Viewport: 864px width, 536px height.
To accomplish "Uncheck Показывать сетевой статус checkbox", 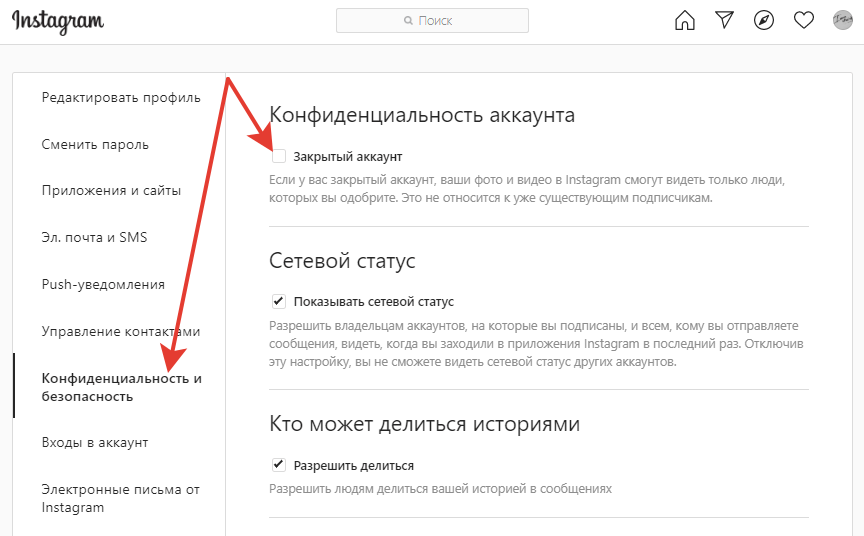I will (279, 301).
